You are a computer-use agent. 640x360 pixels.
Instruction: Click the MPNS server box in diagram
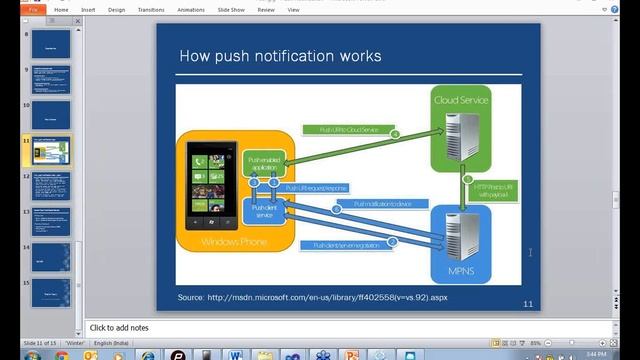coord(461,244)
